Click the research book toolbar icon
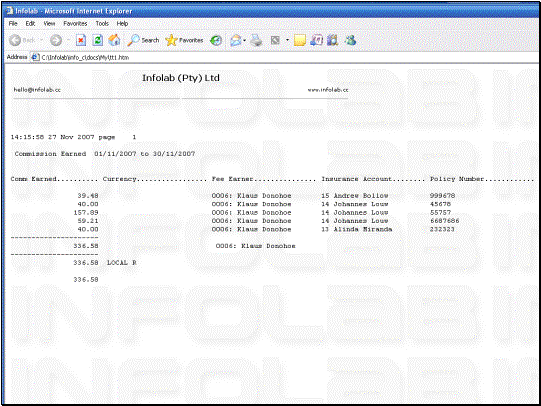 332,40
